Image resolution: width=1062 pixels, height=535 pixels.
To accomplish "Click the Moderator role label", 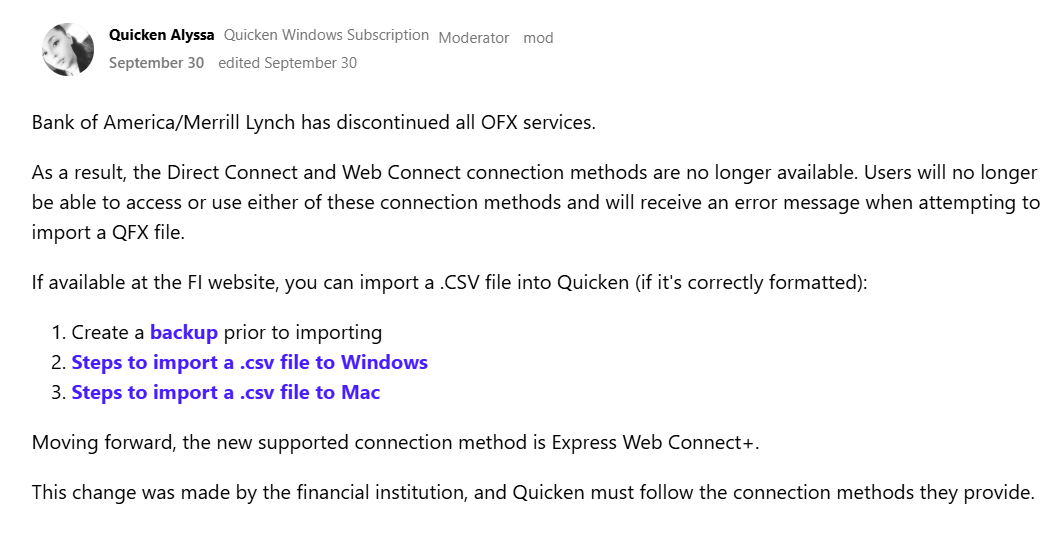I will [x=473, y=38].
